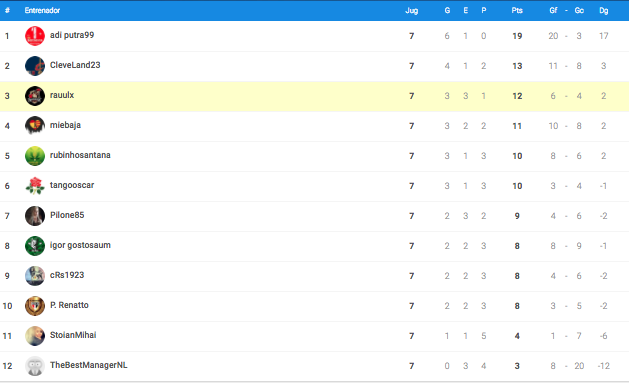Sort table by the Pts column header
Image resolution: width=629 pixels, height=383 pixels.
[x=517, y=10]
